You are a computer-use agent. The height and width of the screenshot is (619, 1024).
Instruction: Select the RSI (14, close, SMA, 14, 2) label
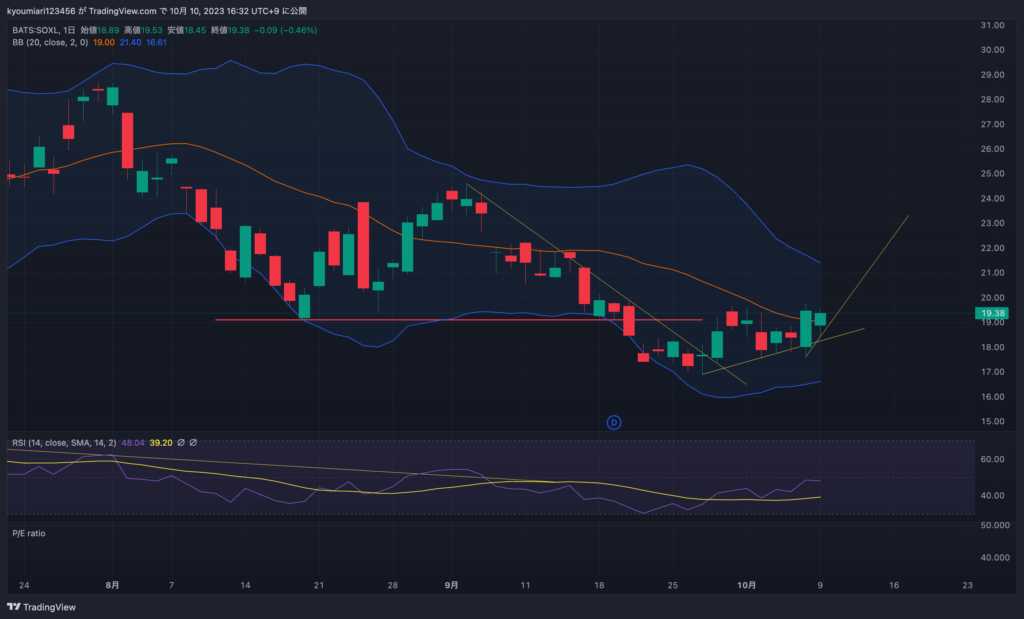pos(64,443)
